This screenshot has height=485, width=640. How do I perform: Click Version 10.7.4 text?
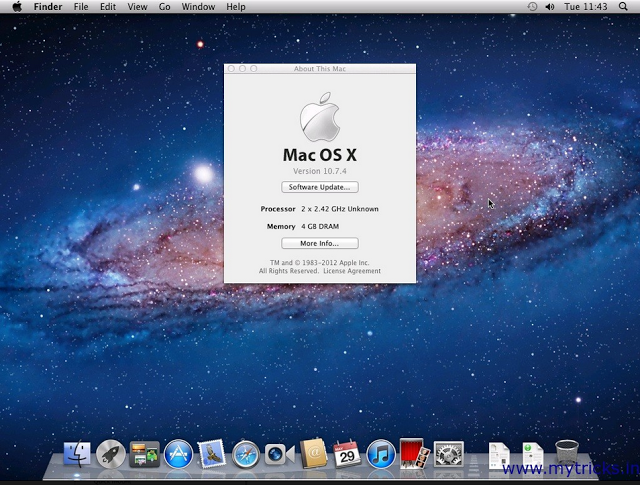320,171
